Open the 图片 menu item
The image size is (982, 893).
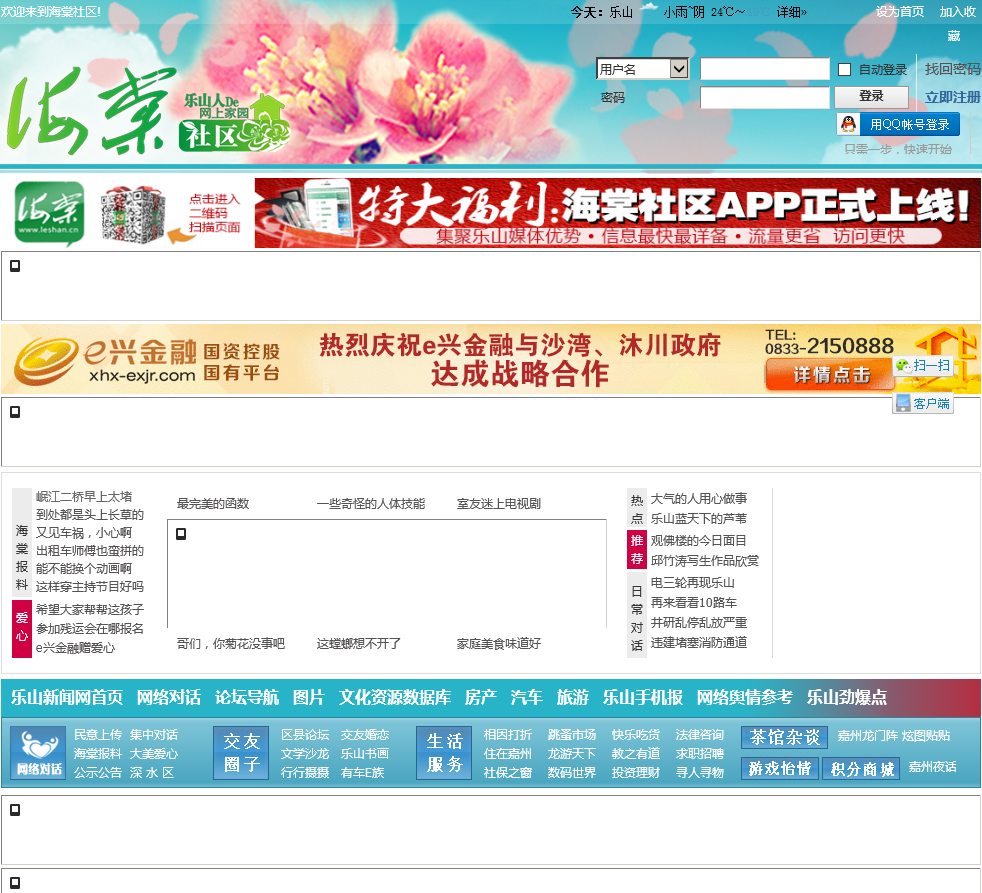tap(309, 698)
